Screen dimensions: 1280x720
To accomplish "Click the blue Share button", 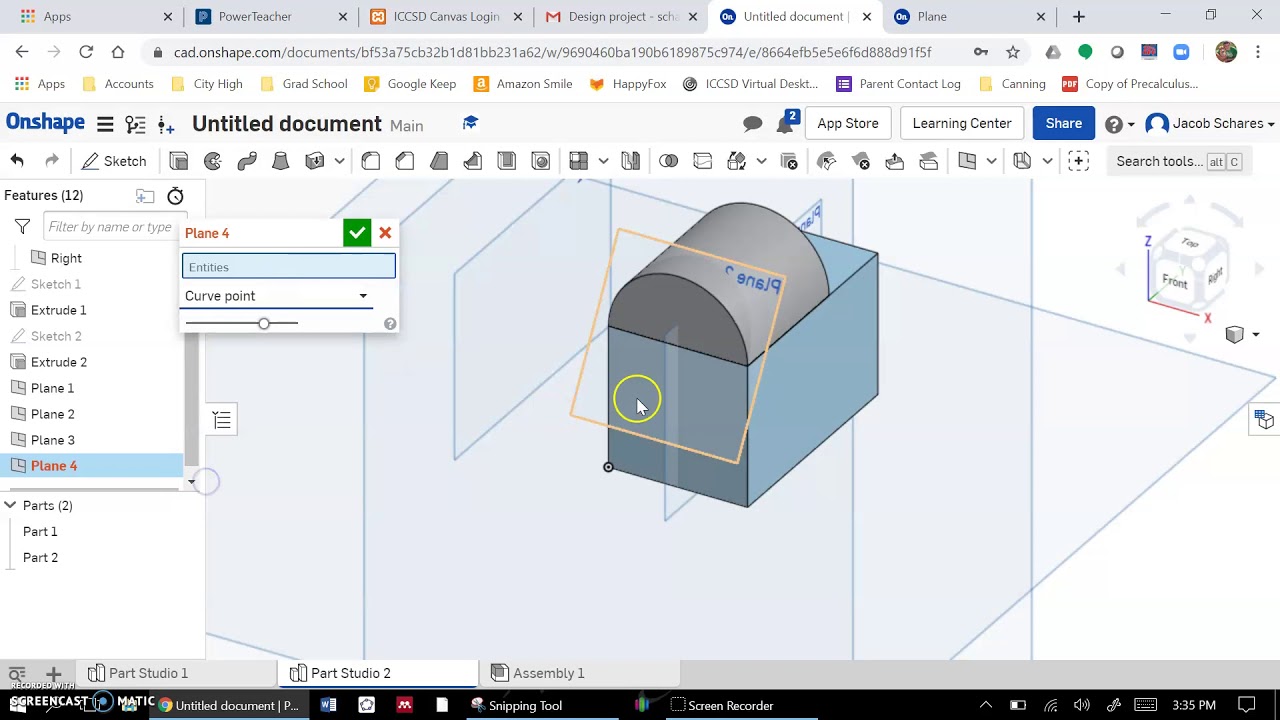I will pyautogui.click(x=1063, y=124).
